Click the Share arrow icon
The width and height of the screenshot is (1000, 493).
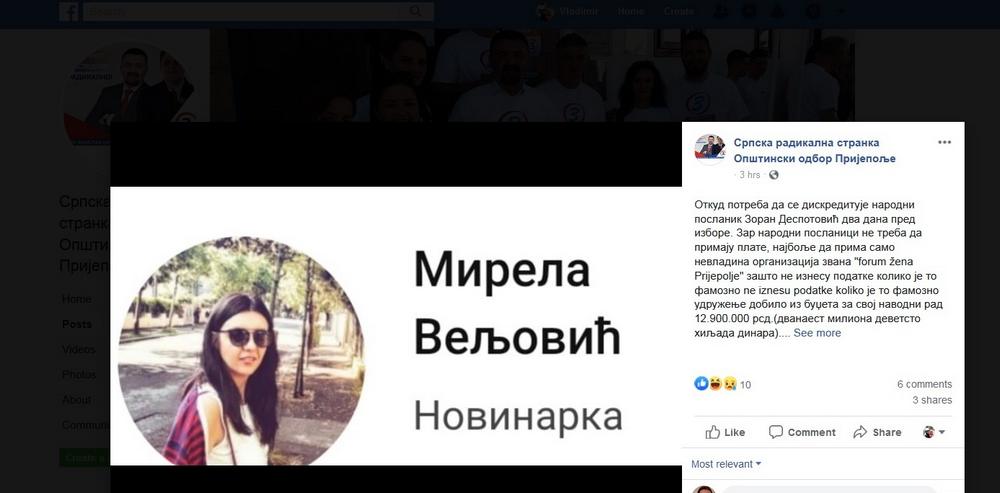tap(860, 432)
